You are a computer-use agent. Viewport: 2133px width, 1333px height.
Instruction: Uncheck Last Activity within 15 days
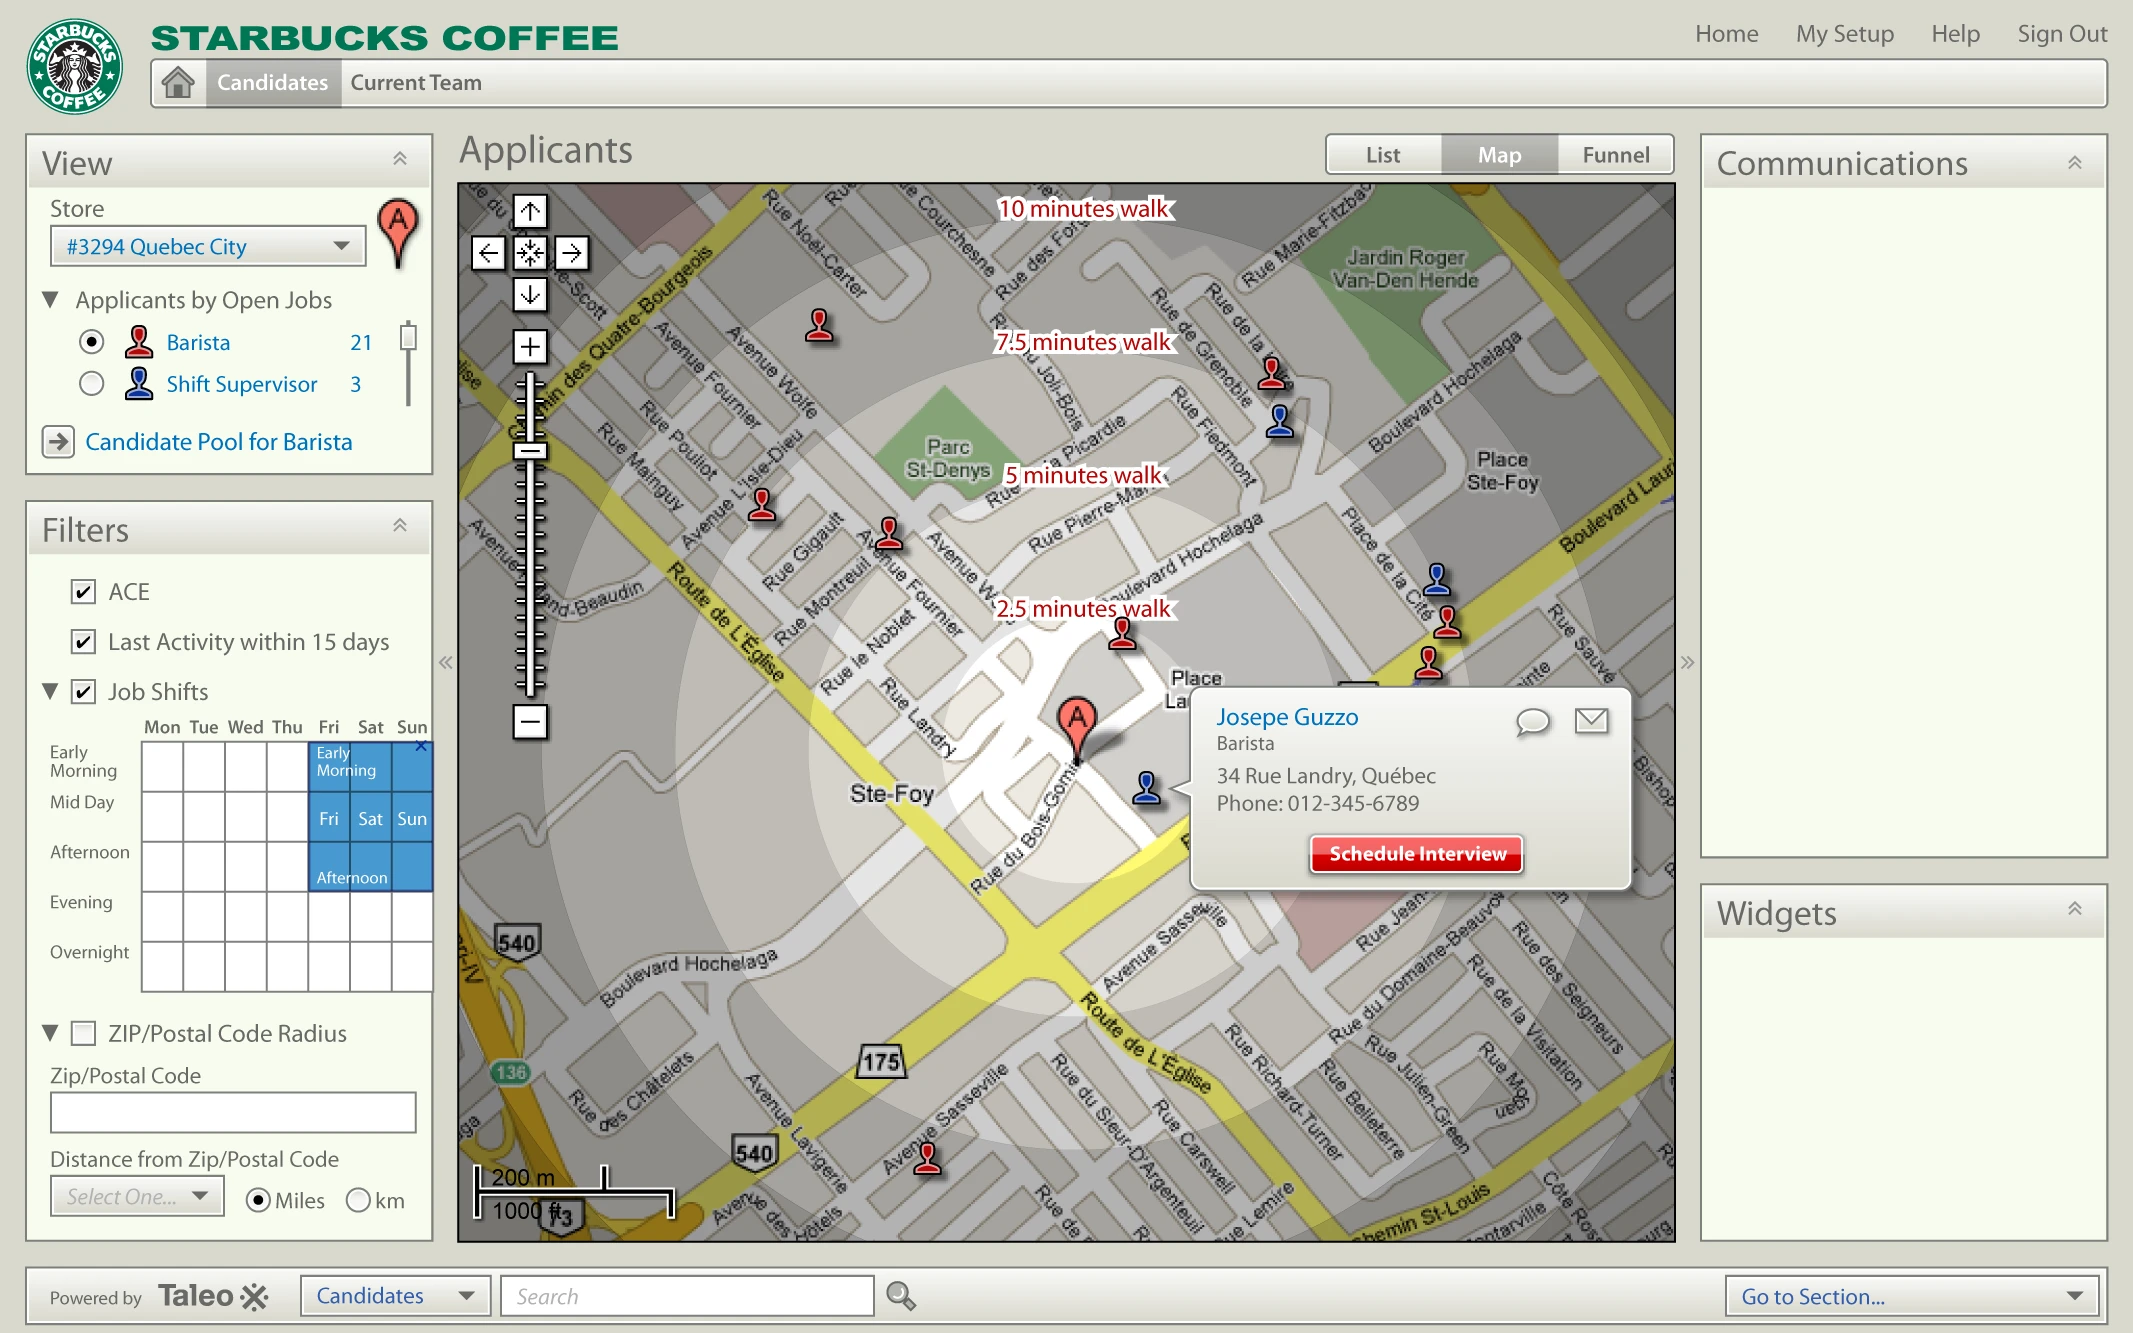(84, 642)
